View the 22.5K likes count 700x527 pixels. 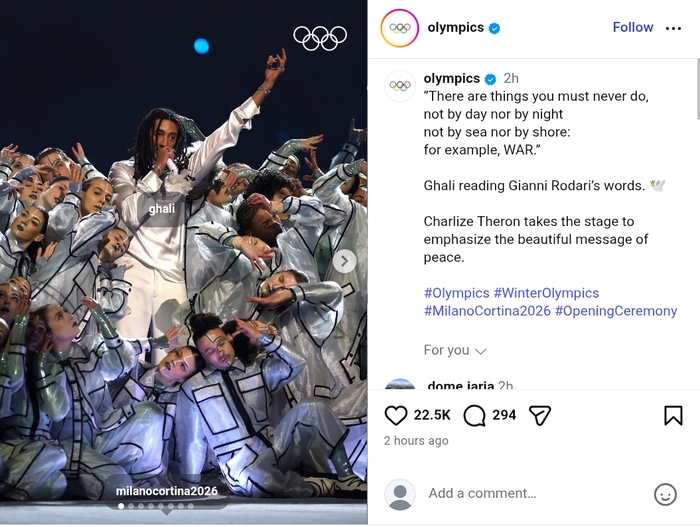coord(432,415)
